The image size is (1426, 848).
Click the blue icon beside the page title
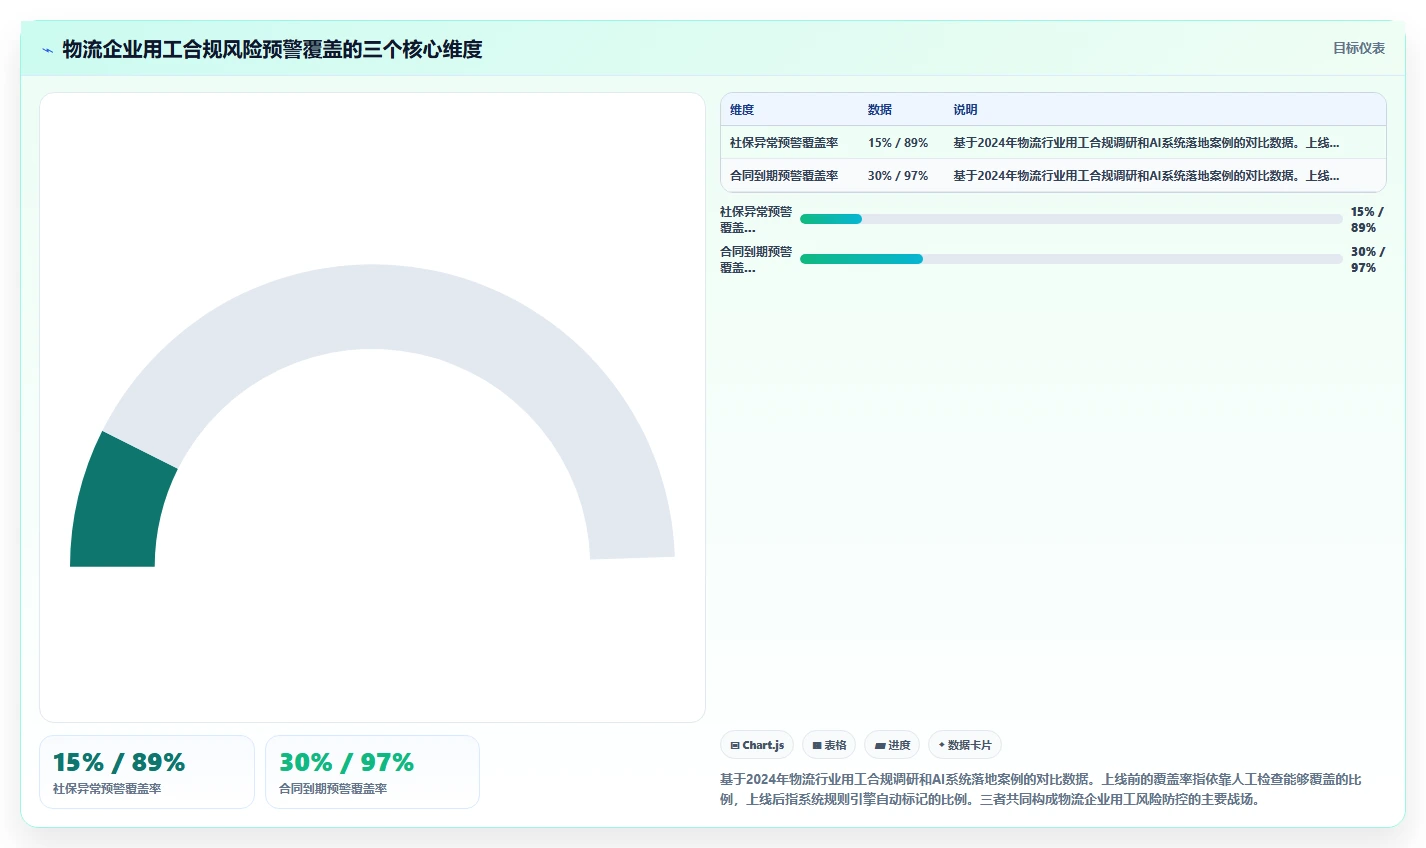47,49
